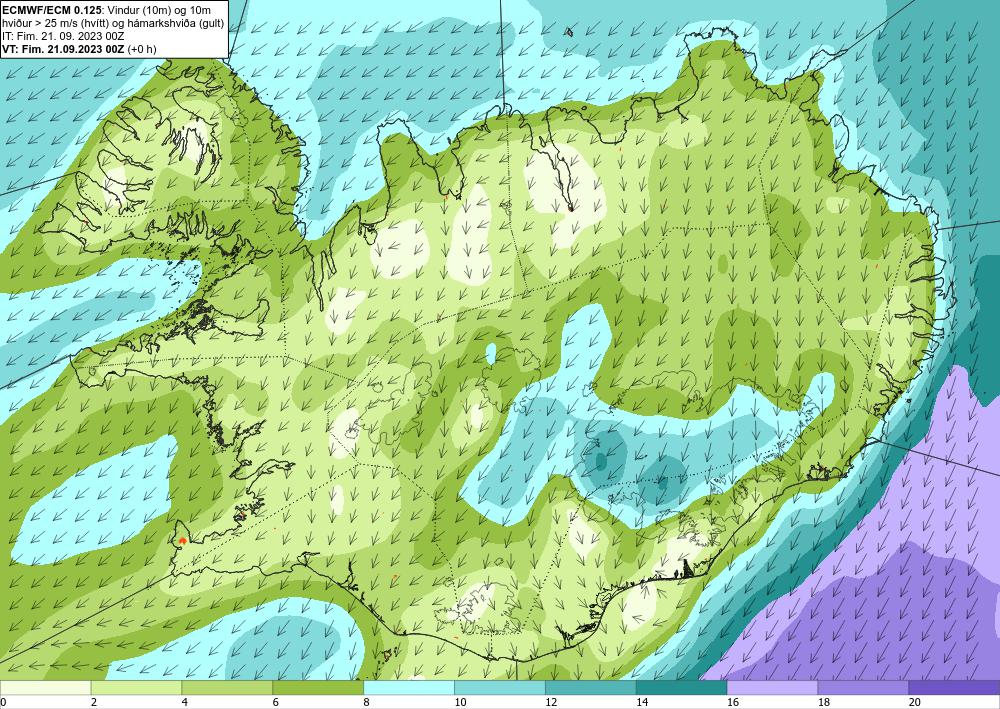Click the legend label "0"
The width and height of the screenshot is (1000, 709).
(3, 702)
